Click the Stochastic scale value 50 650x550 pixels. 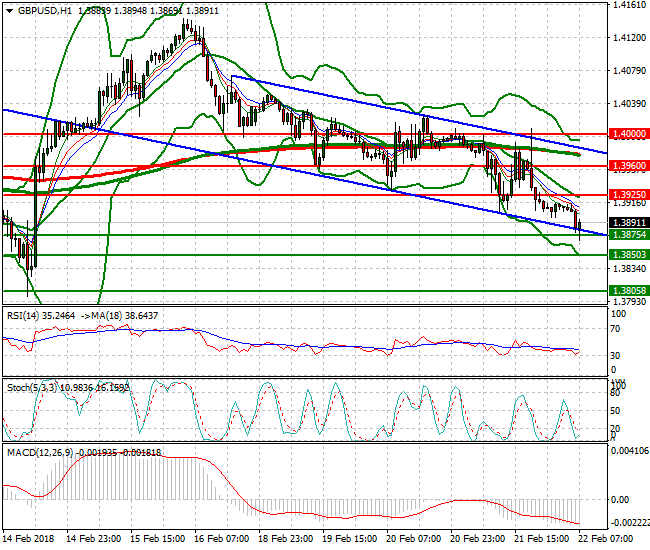click(x=616, y=411)
